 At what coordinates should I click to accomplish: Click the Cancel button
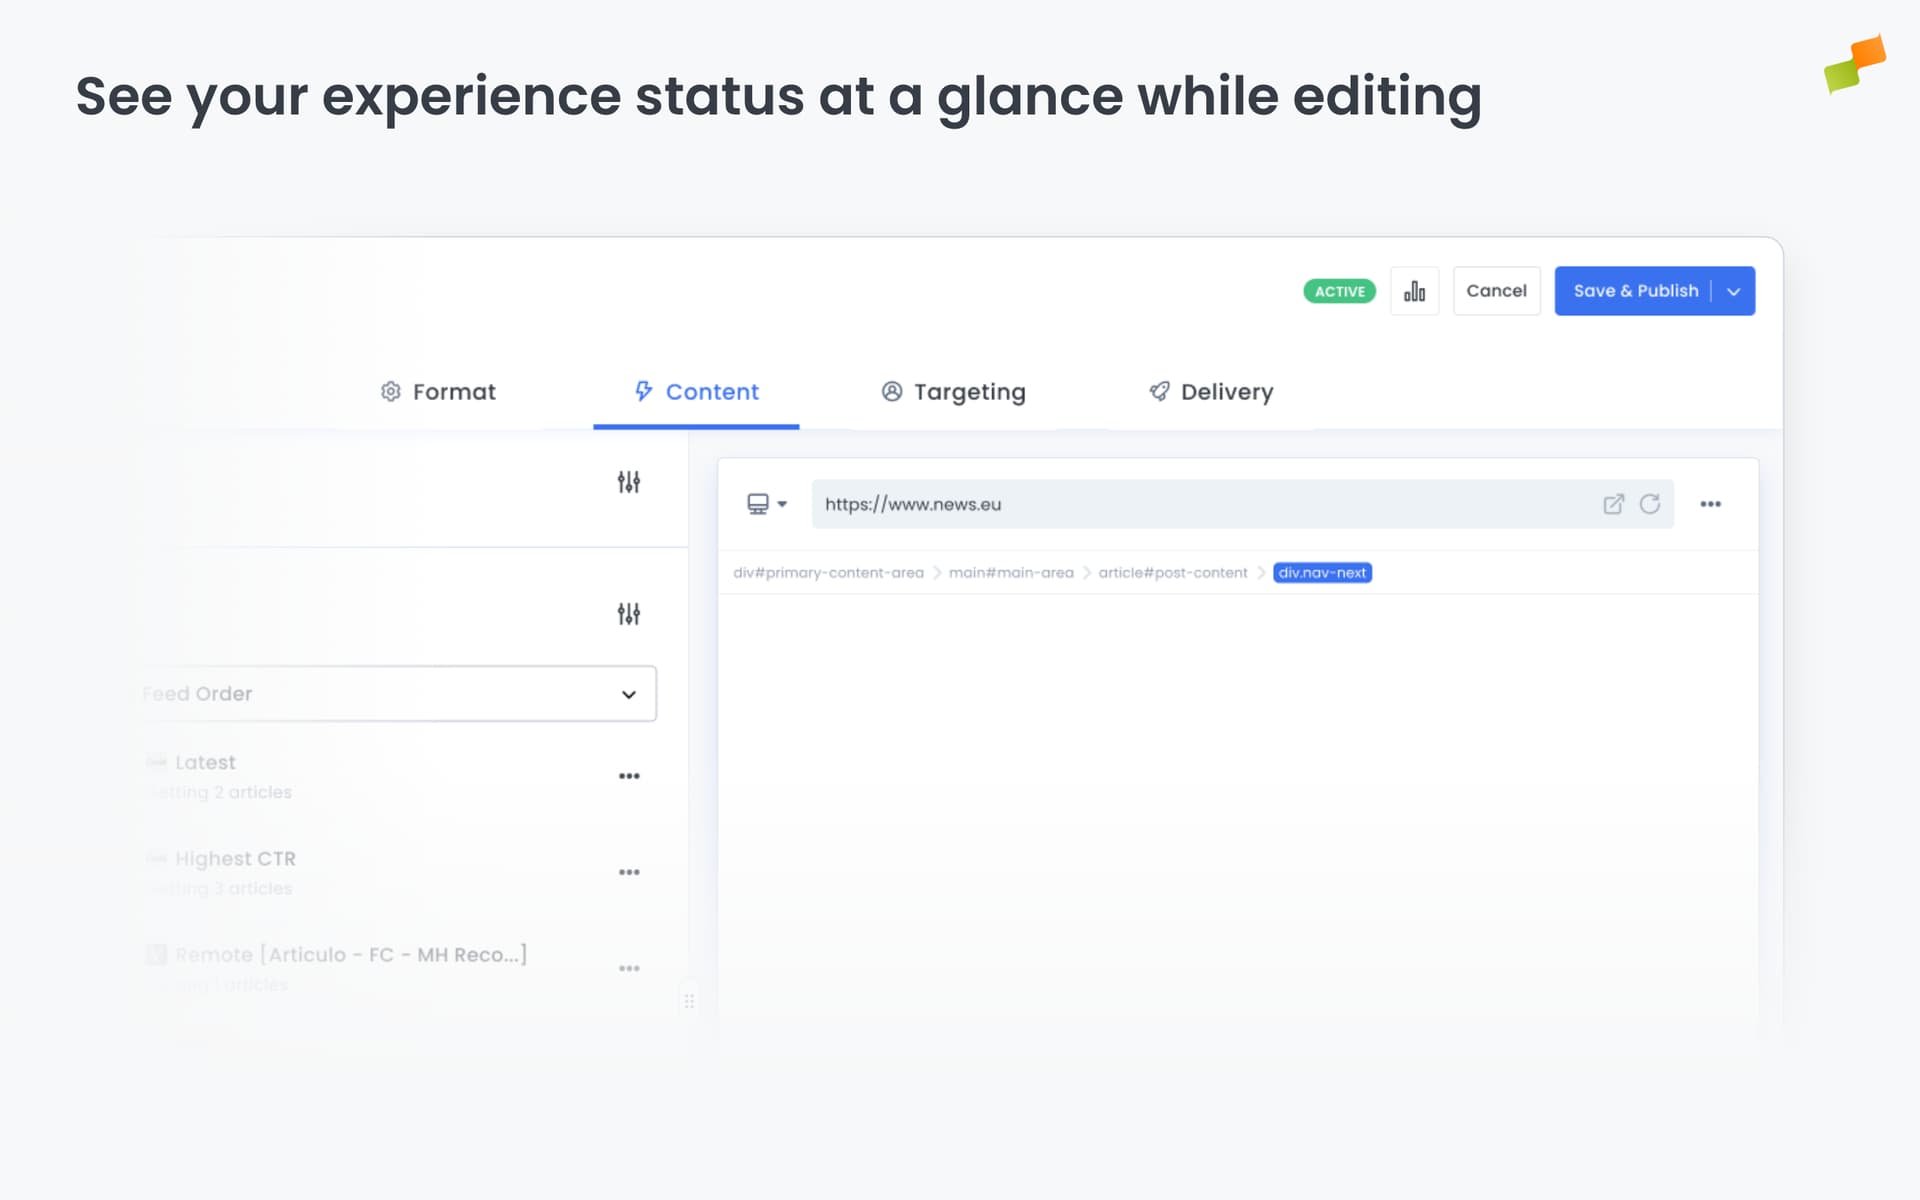point(1496,290)
